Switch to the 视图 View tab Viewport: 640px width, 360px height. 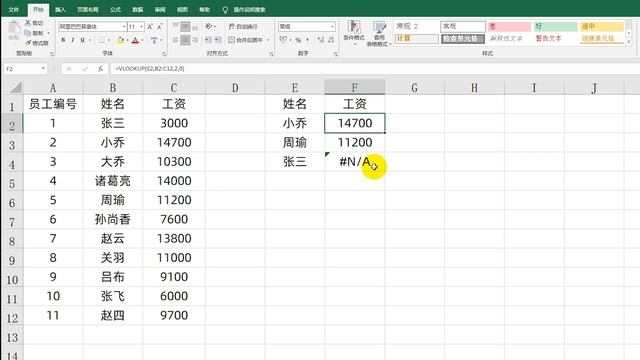182,9
